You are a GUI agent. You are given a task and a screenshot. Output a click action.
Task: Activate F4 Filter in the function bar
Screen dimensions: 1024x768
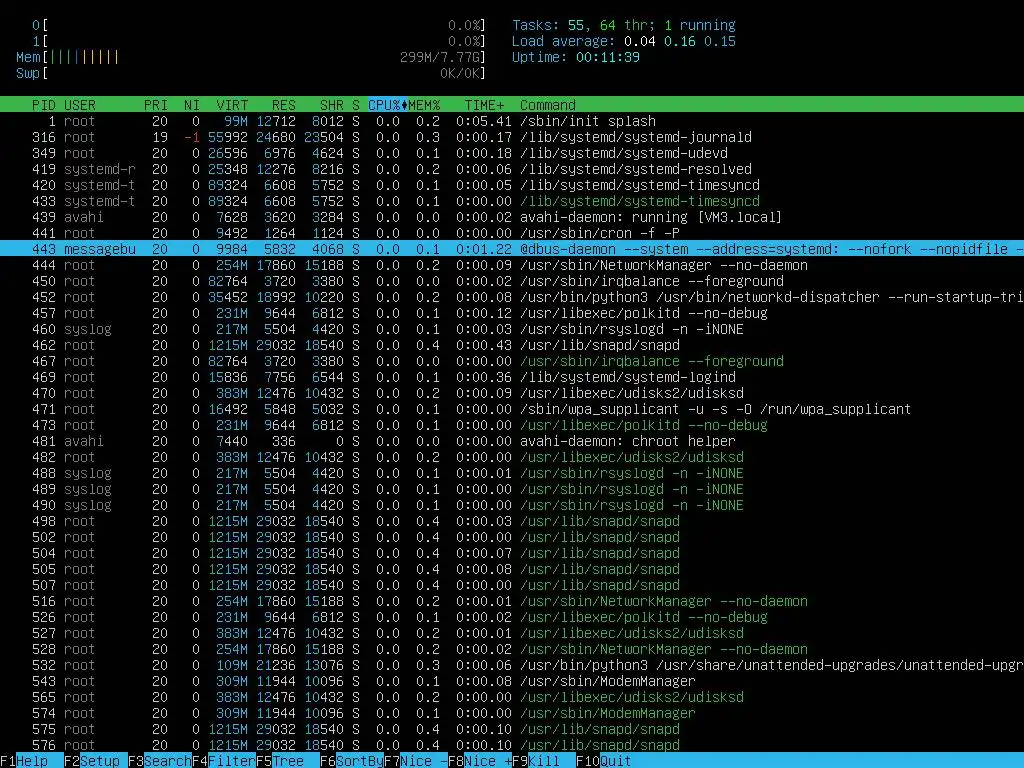tap(224, 761)
